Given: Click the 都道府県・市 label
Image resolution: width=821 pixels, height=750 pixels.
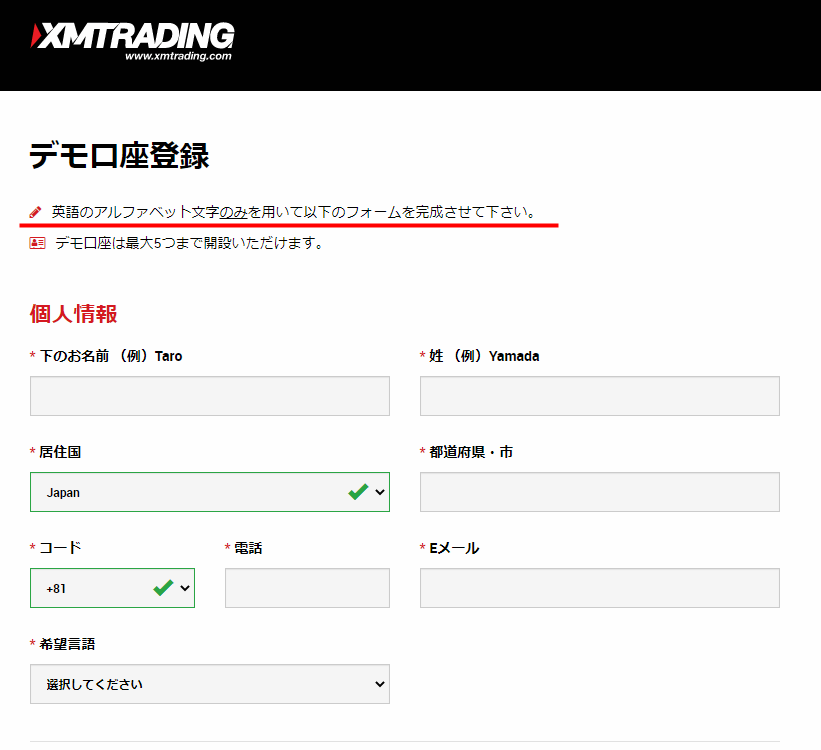Looking at the screenshot, I should click(471, 452).
